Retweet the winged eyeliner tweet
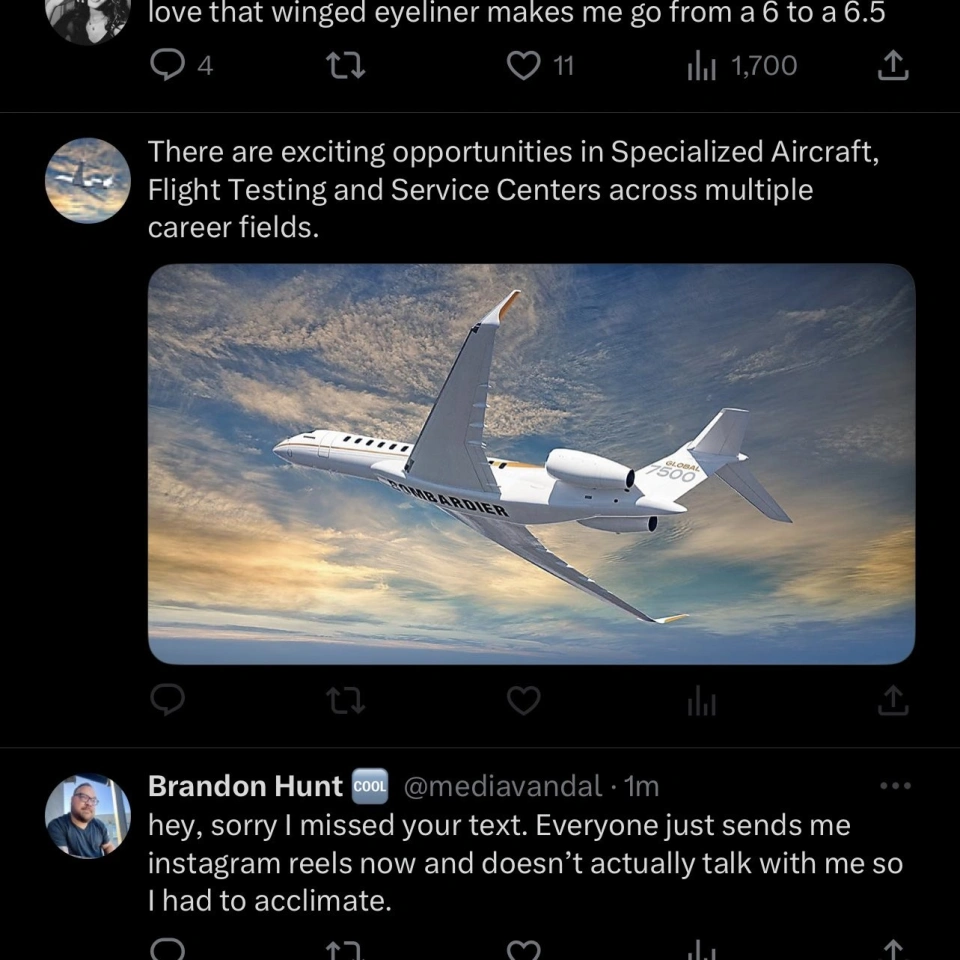 [x=346, y=66]
